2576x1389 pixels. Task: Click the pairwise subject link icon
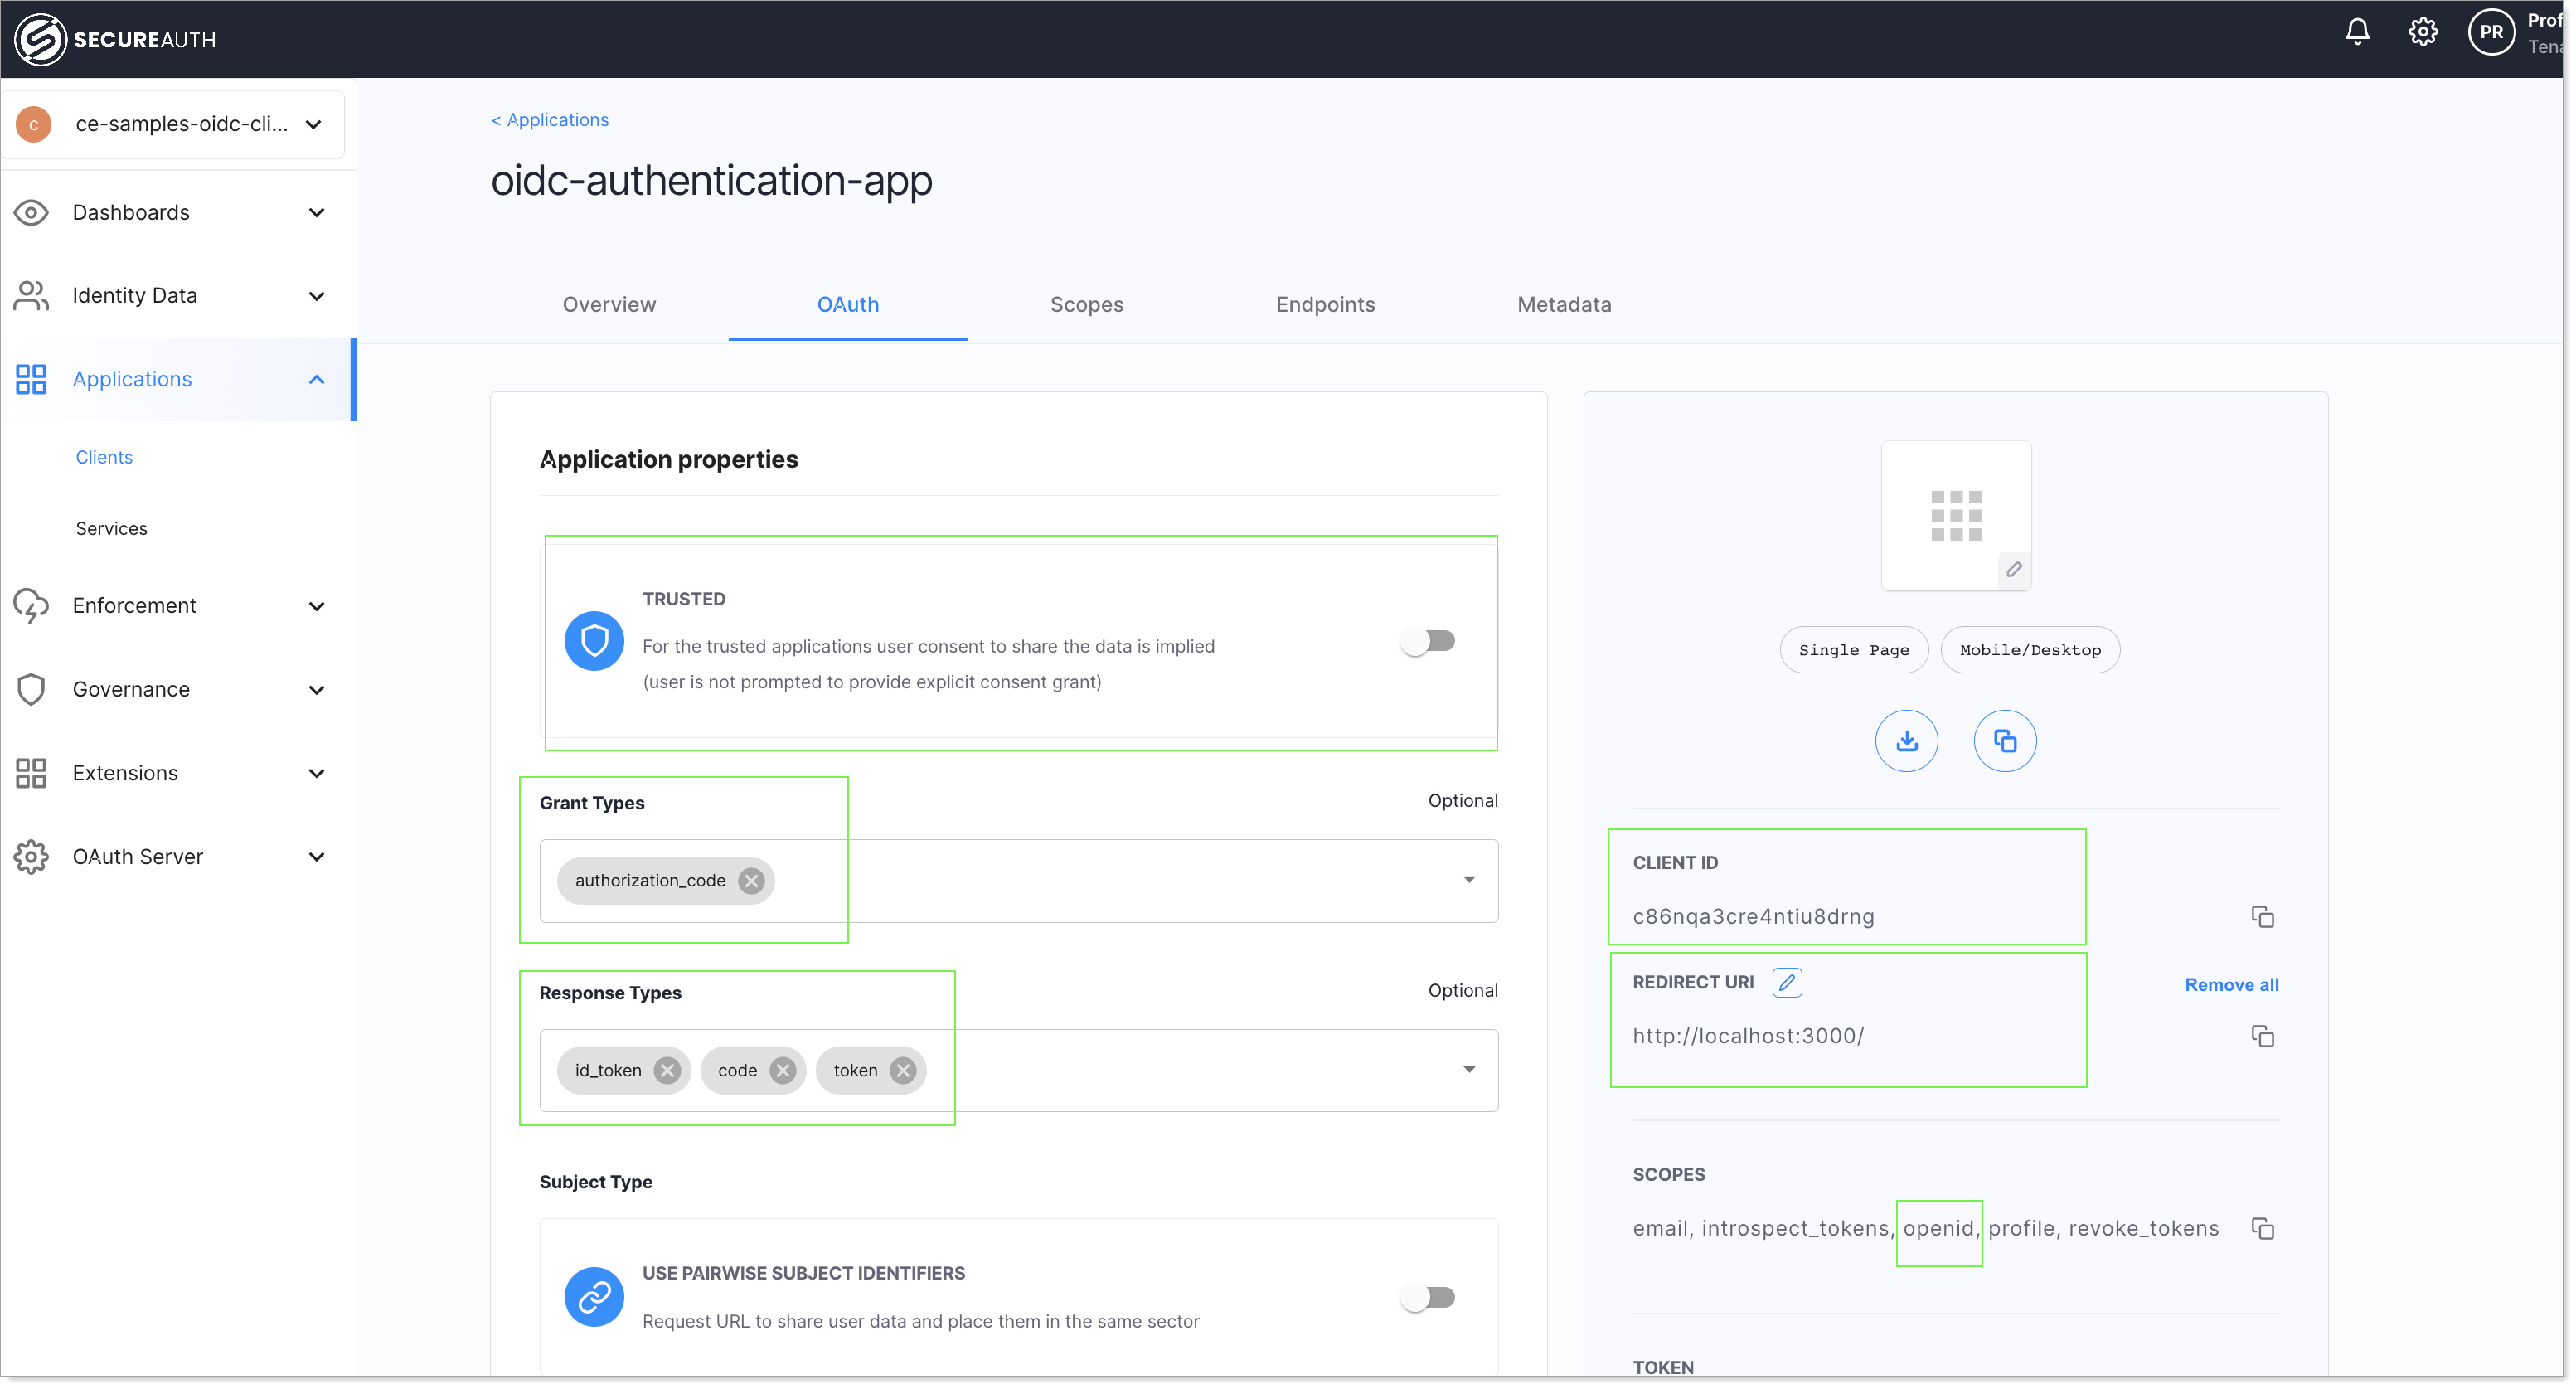point(594,1297)
